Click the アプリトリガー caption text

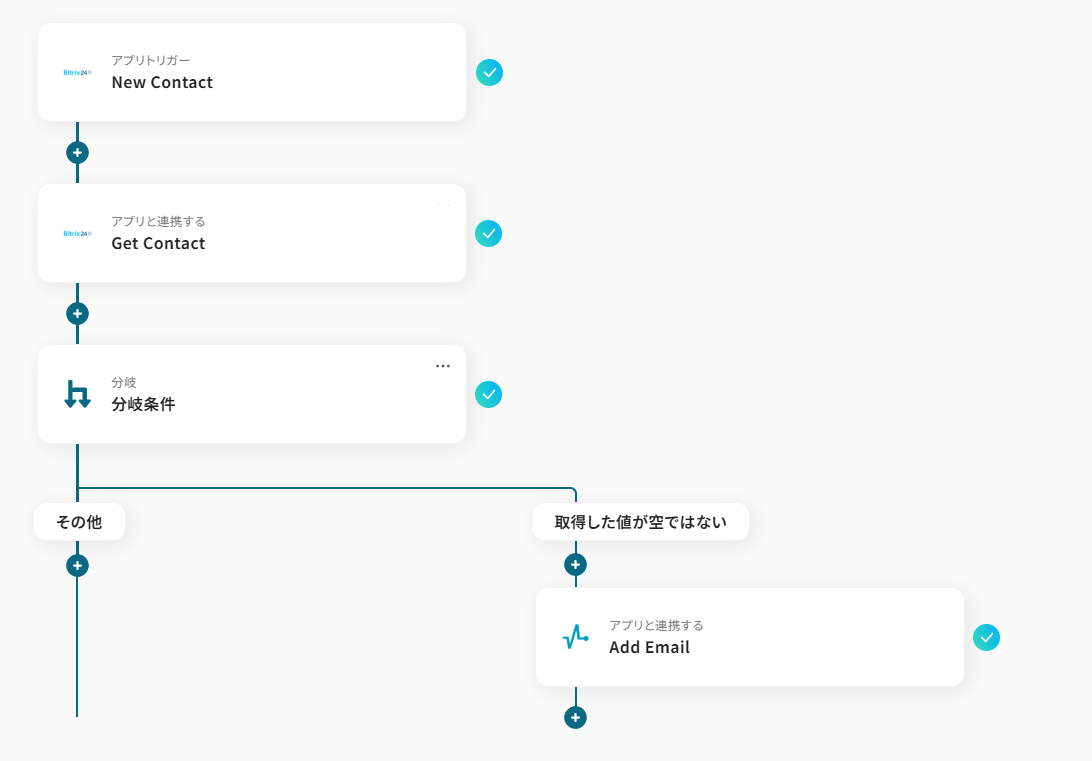(150, 61)
